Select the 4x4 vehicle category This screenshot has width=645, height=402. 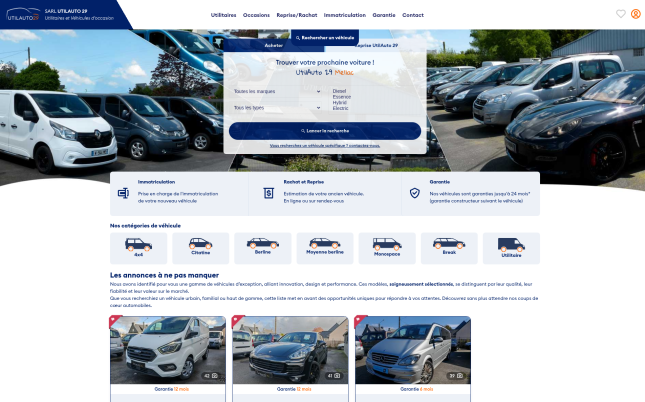(x=139, y=248)
